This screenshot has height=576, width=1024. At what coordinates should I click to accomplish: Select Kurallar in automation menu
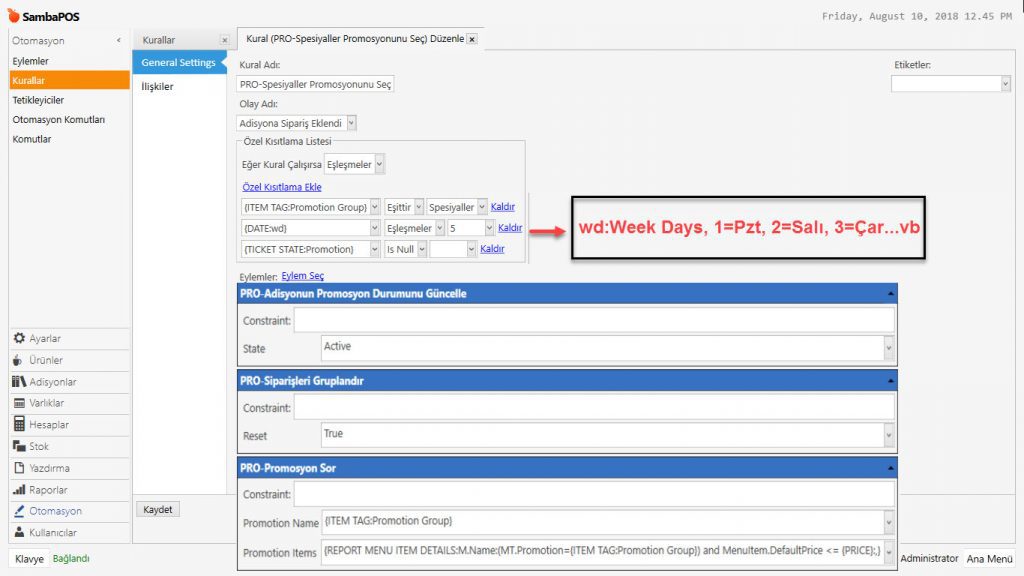tap(69, 80)
